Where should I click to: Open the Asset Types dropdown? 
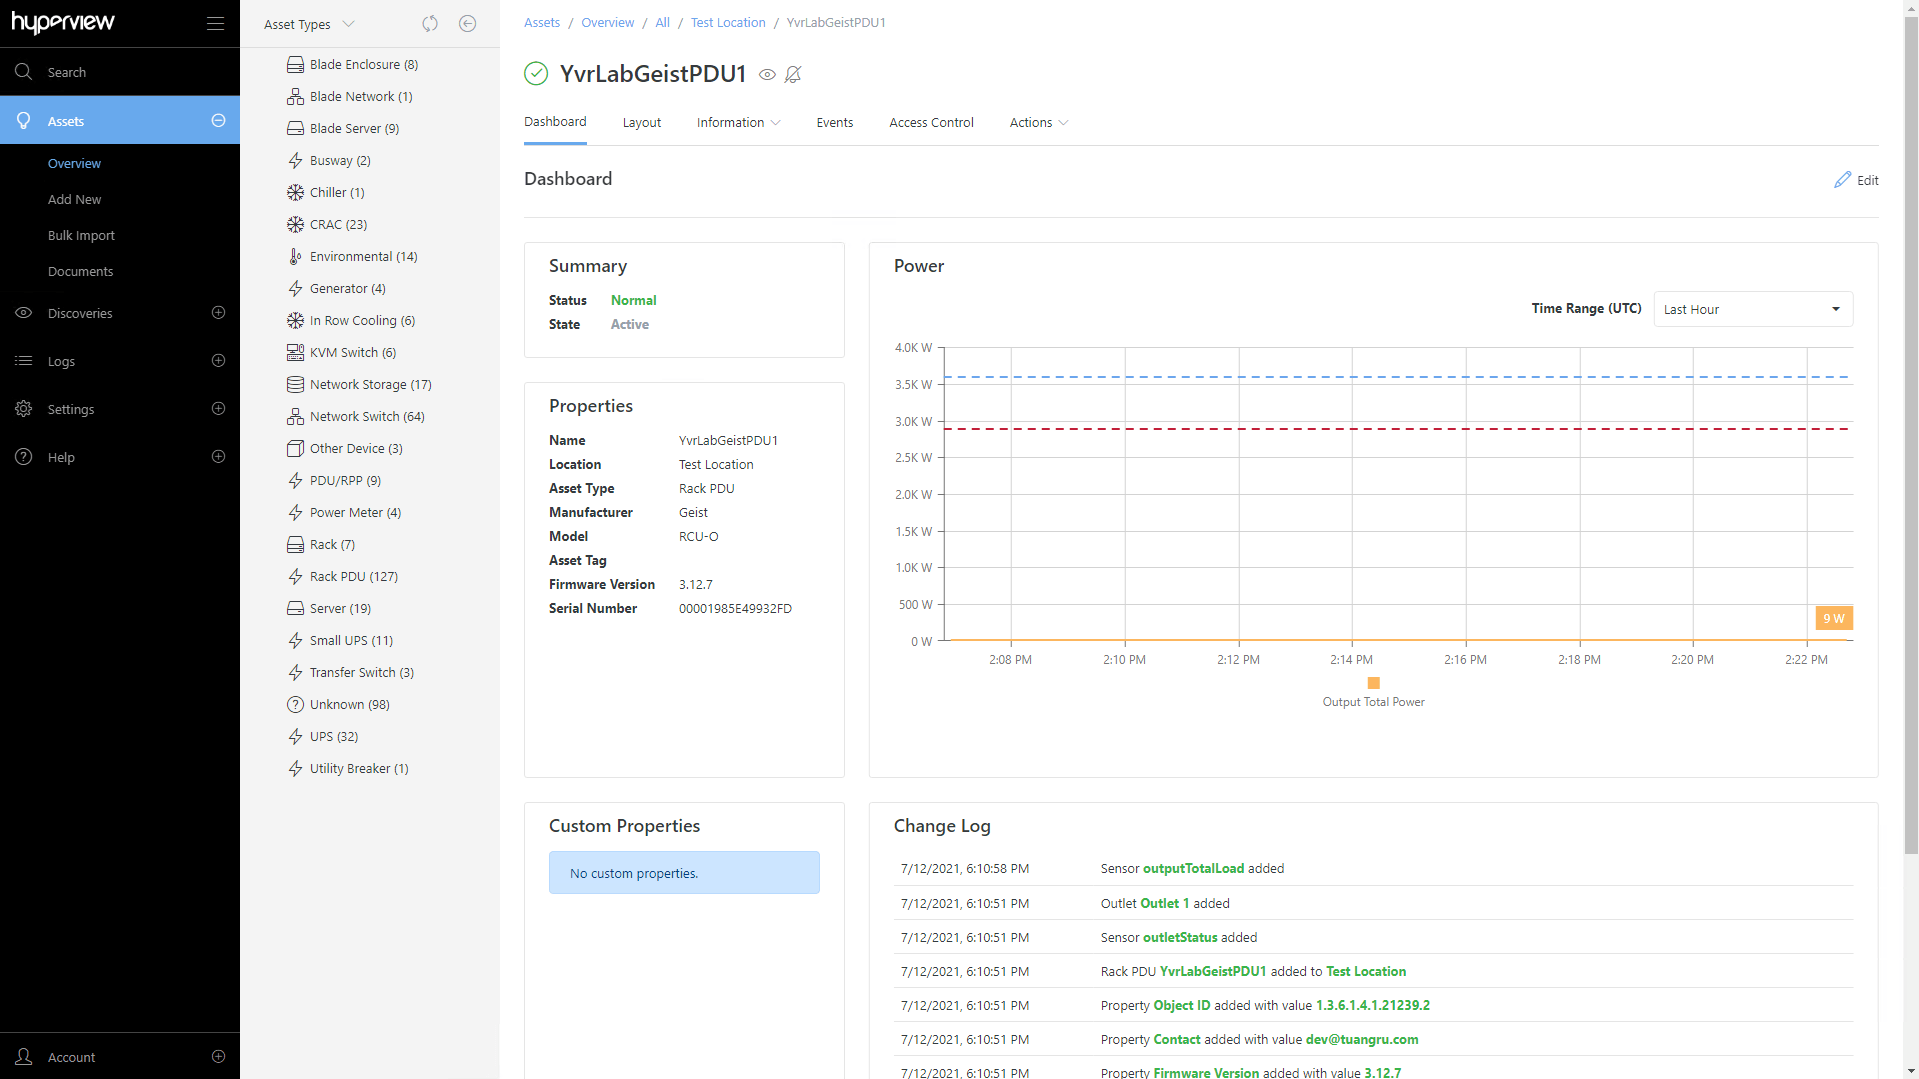[307, 24]
